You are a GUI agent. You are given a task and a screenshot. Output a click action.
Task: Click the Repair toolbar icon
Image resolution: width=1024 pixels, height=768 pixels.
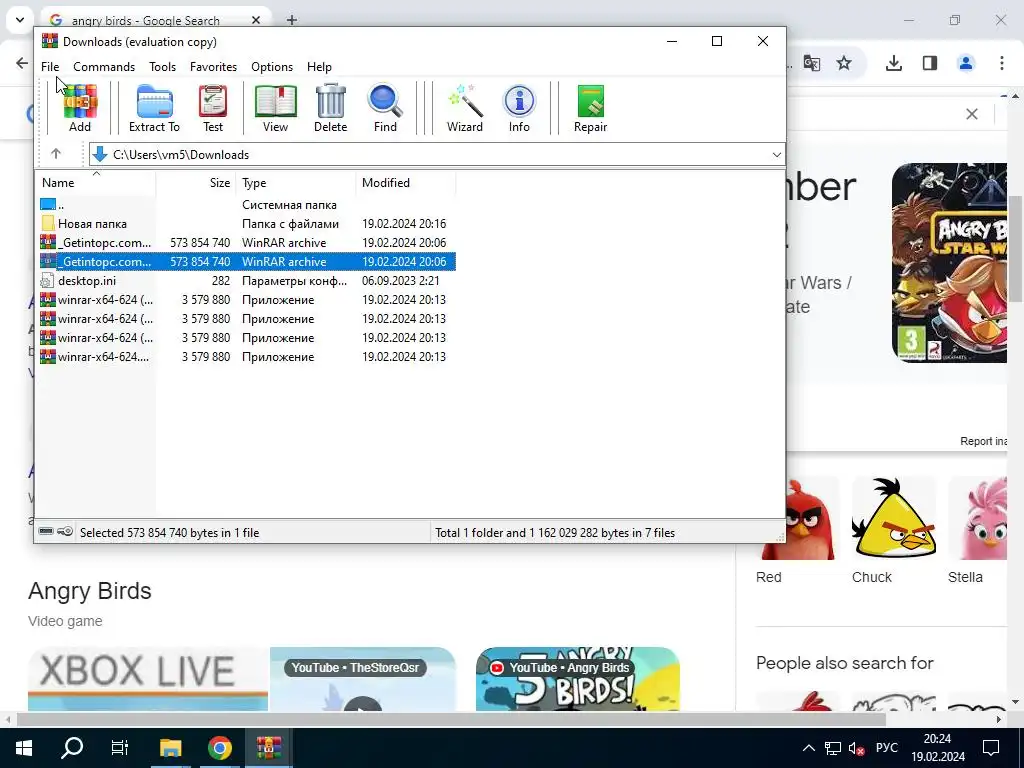pyautogui.click(x=590, y=108)
